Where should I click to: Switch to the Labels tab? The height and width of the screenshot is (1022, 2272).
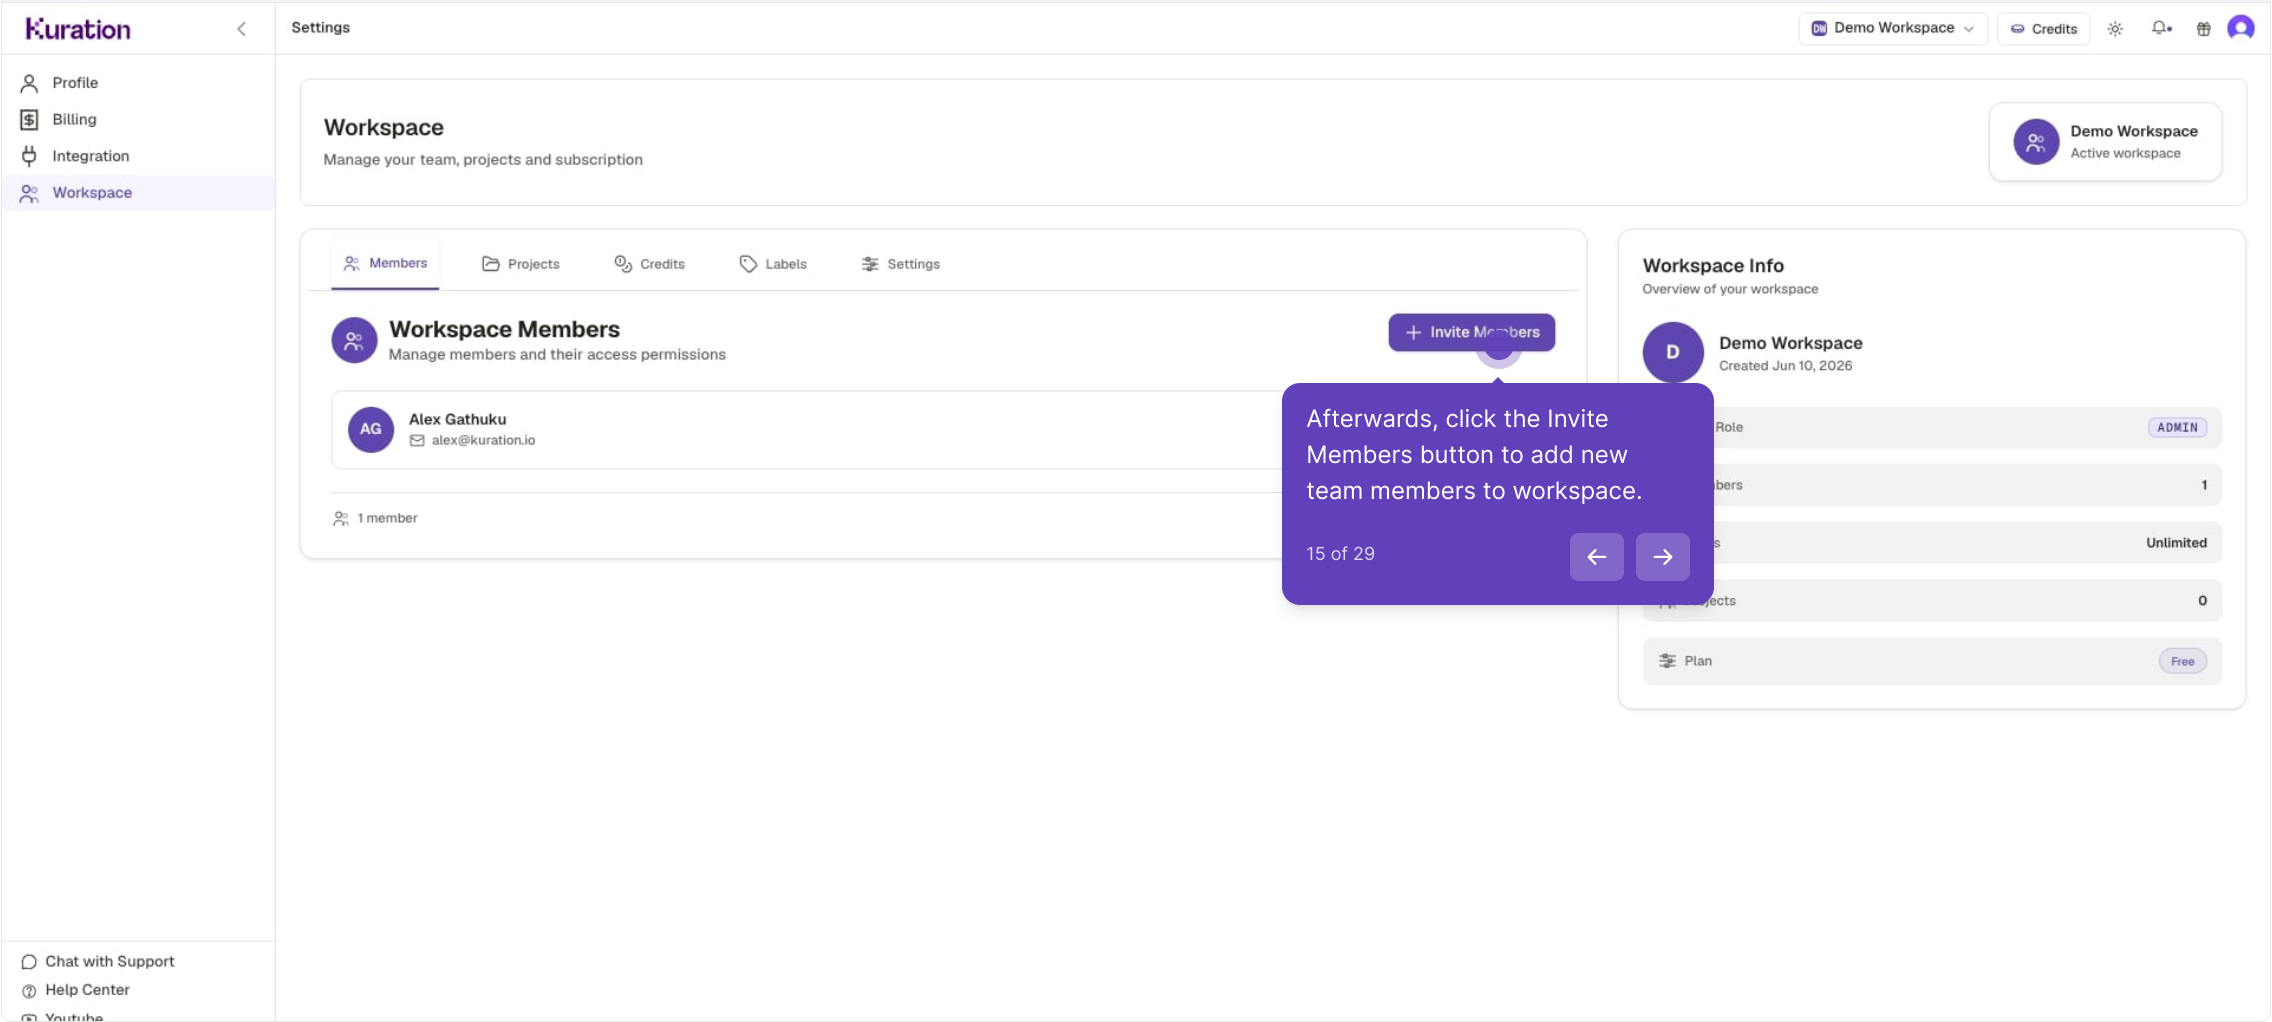pos(773,264)
